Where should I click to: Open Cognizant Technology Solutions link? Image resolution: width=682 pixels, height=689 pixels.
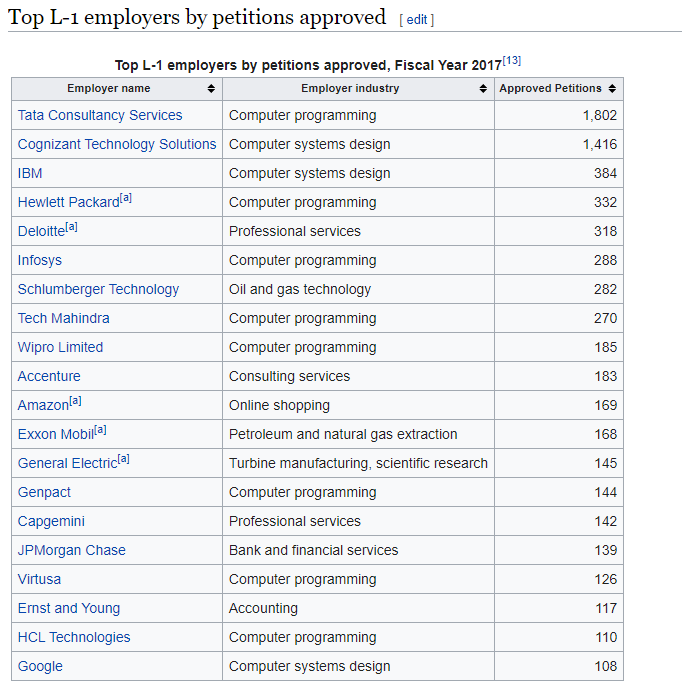[x=117, y=144]
